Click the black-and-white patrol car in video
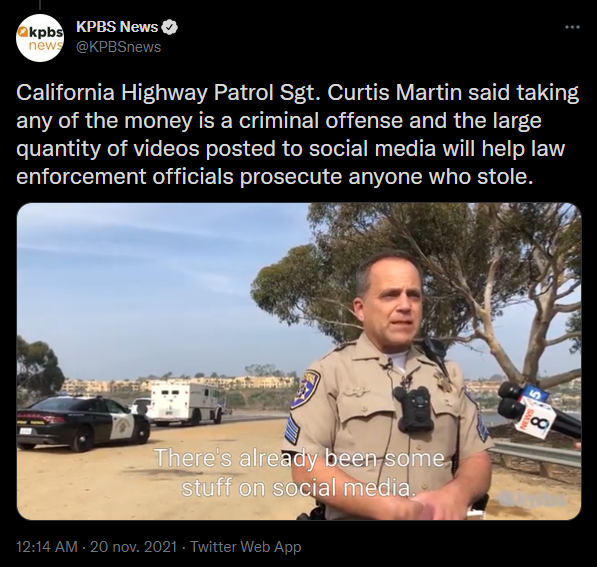597x567 pixels. click(82, 422)
